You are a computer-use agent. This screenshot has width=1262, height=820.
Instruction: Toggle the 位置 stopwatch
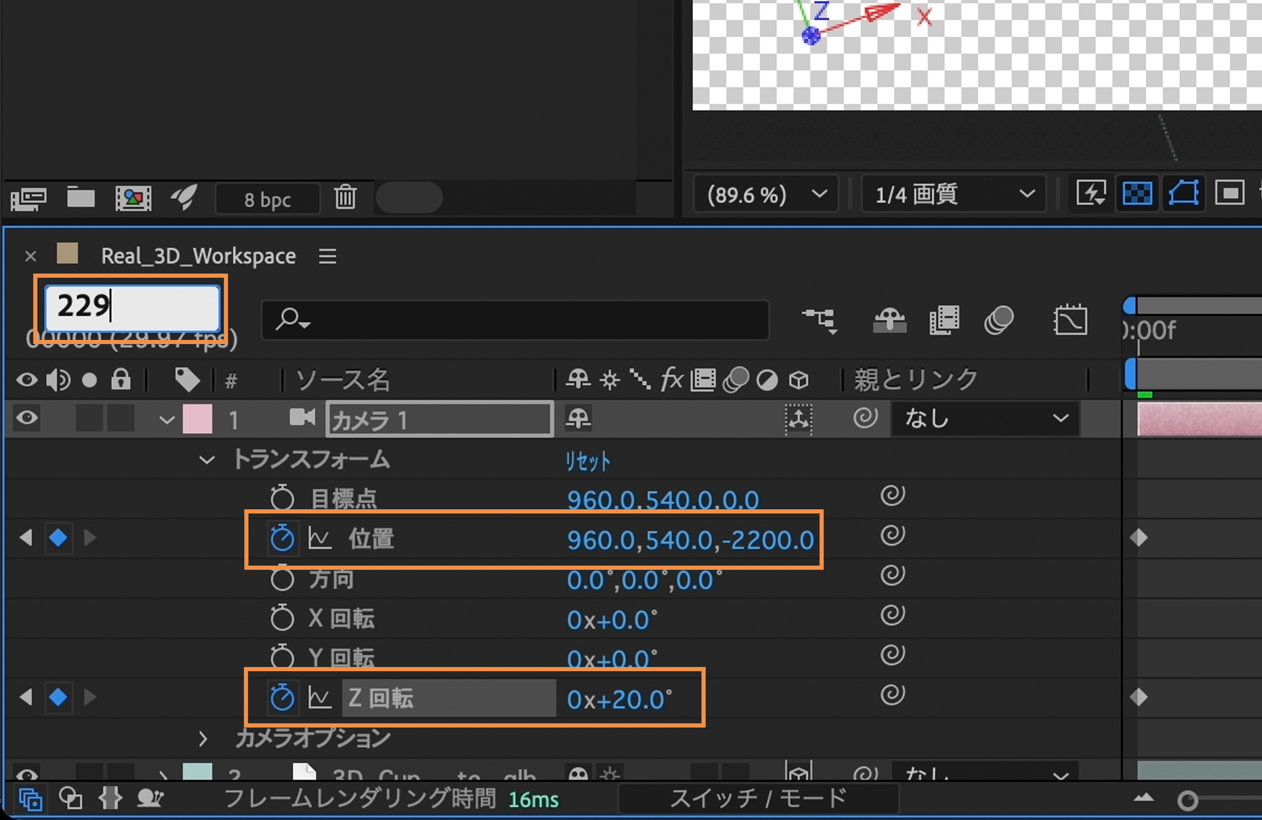click(x=282, y=538)
